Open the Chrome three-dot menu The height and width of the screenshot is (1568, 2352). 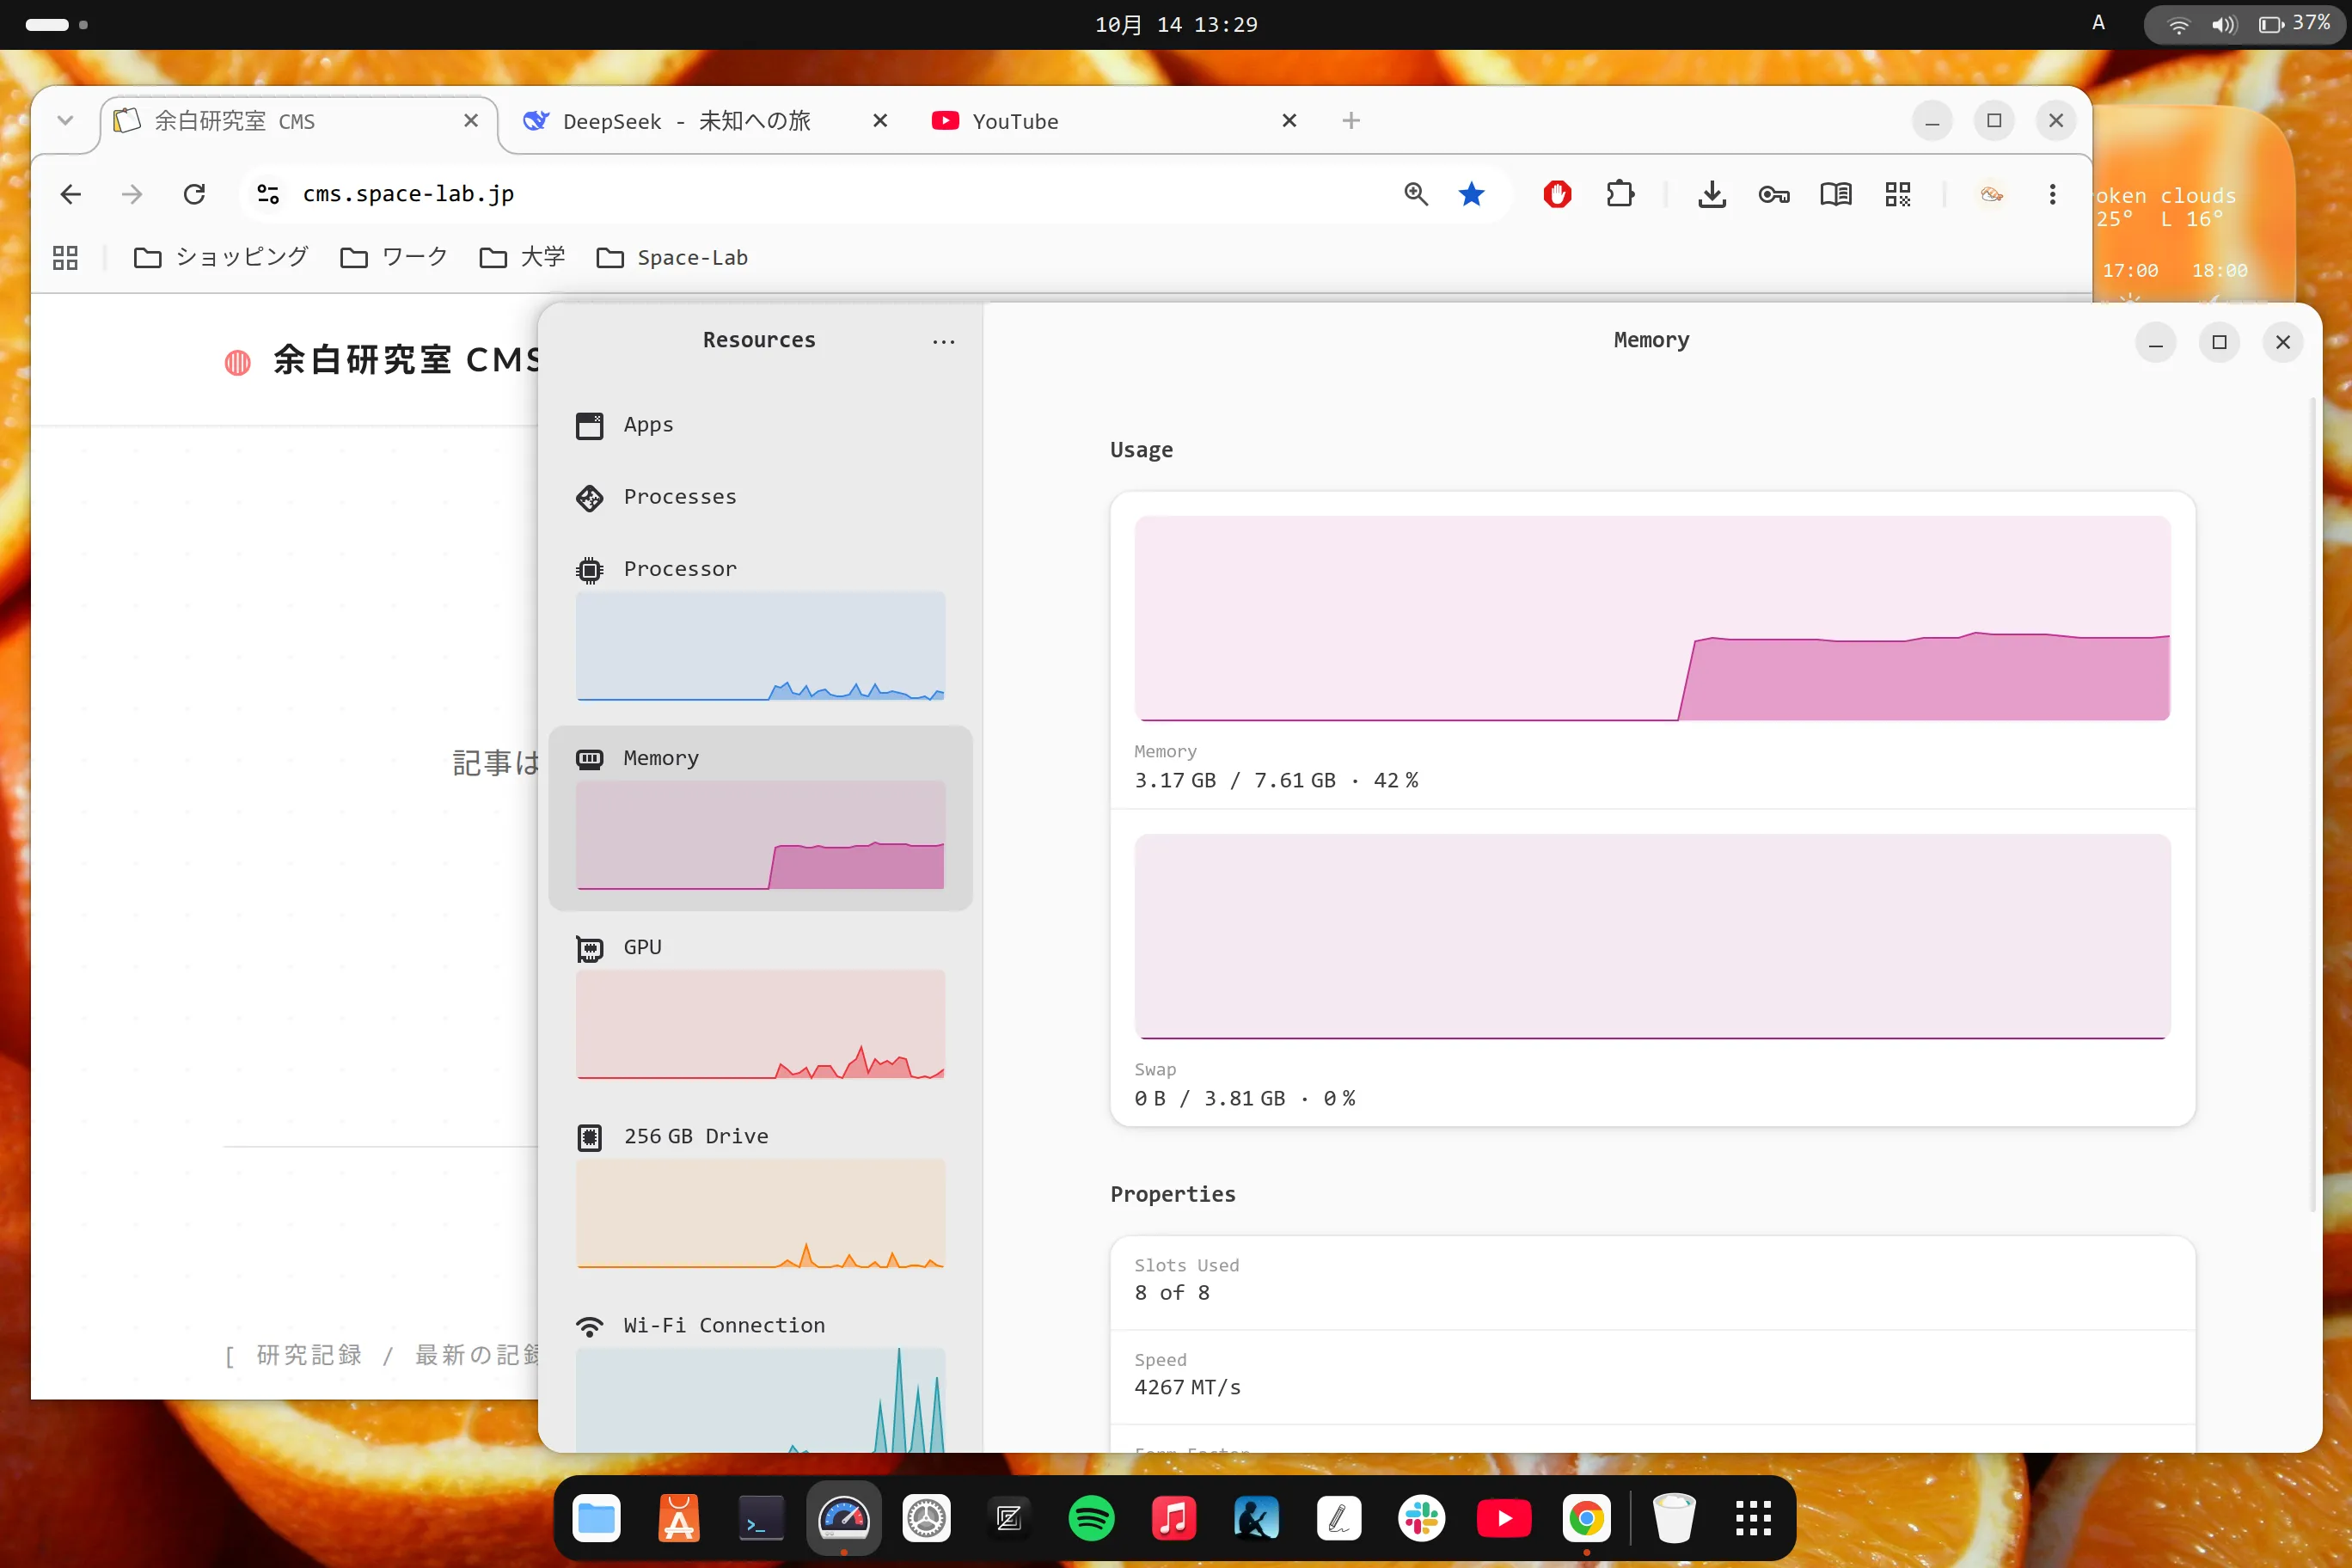[x=2052, y=194]
